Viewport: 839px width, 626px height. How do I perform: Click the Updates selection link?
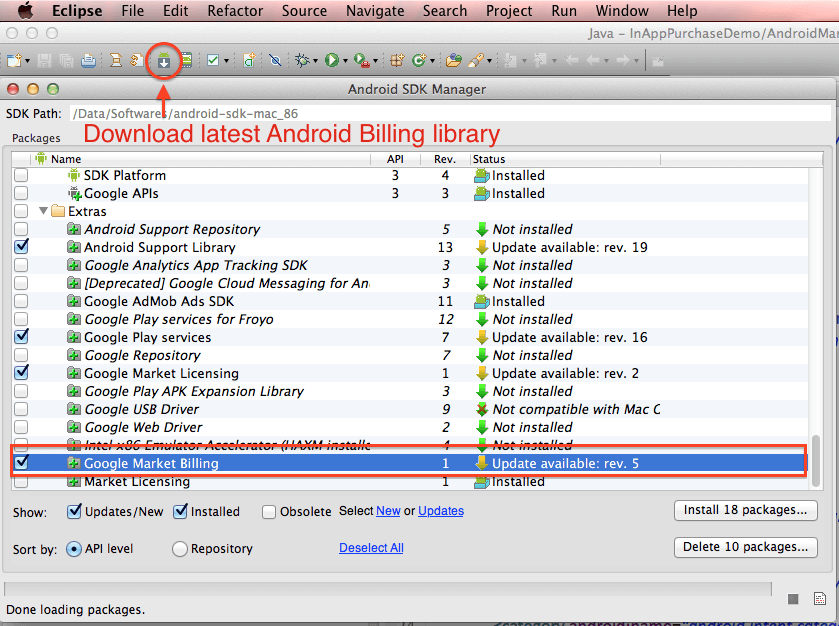point(441,511)
